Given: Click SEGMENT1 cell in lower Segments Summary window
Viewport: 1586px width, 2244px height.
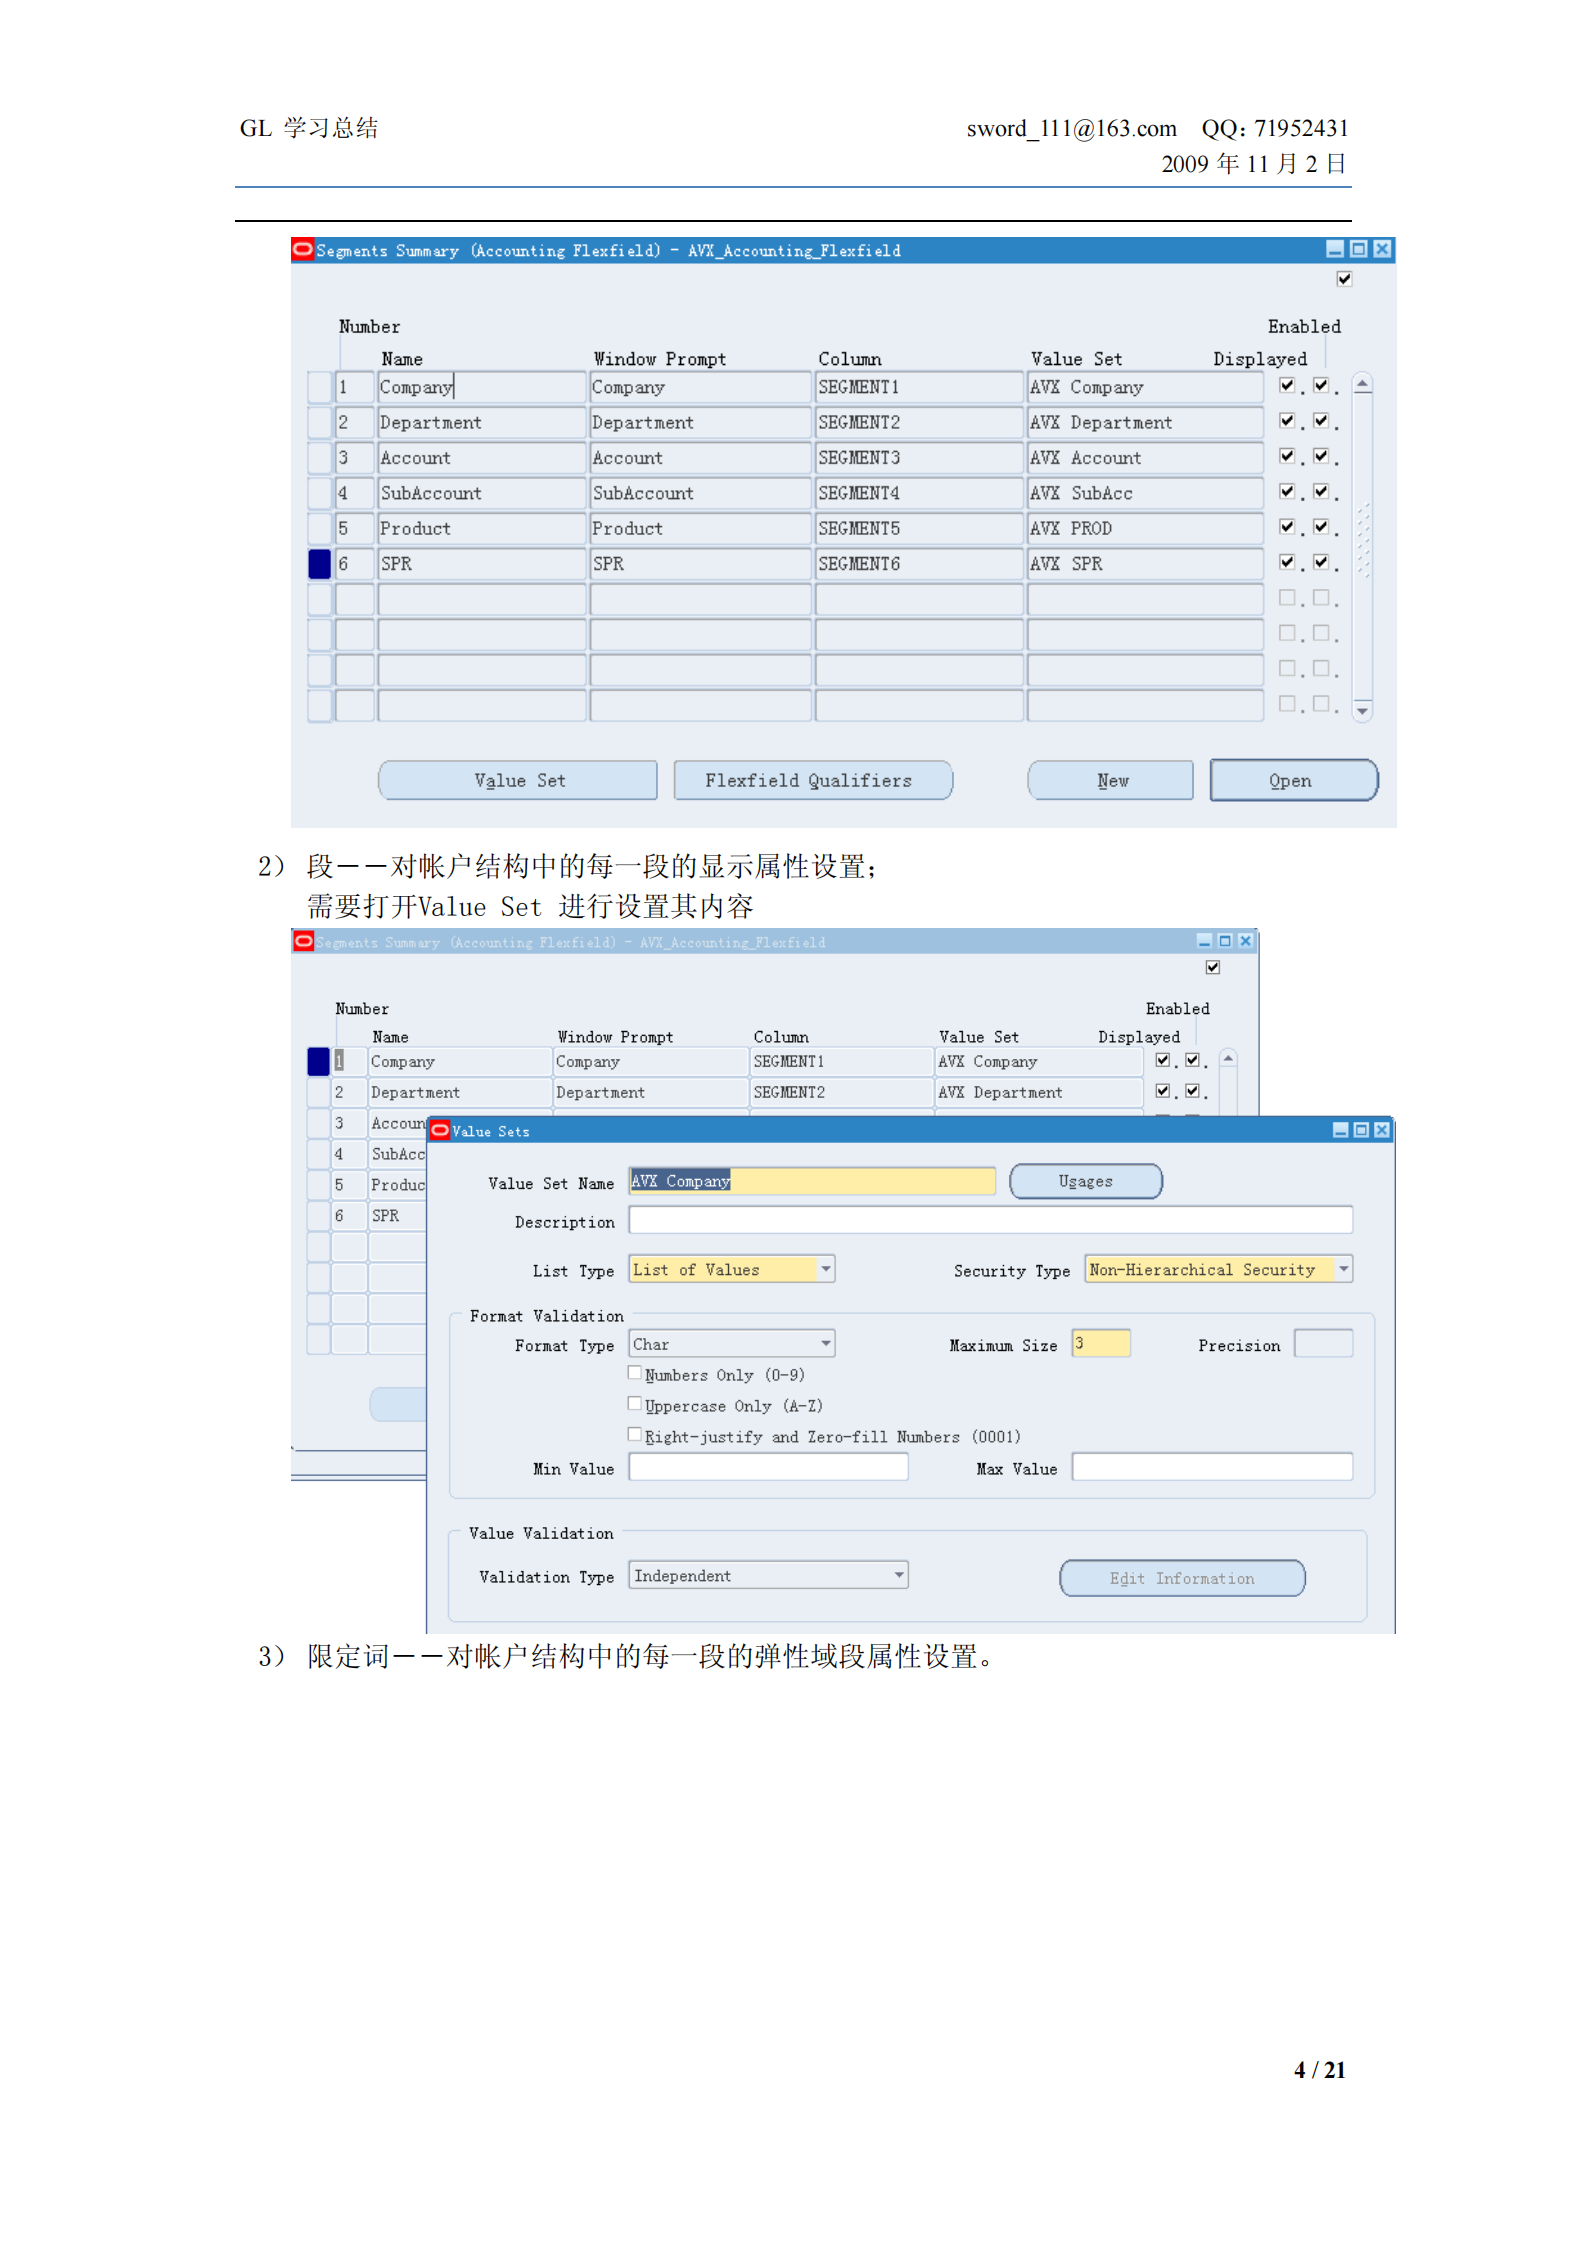Looking at the screenshot, I should click(x=841, y=1061).
